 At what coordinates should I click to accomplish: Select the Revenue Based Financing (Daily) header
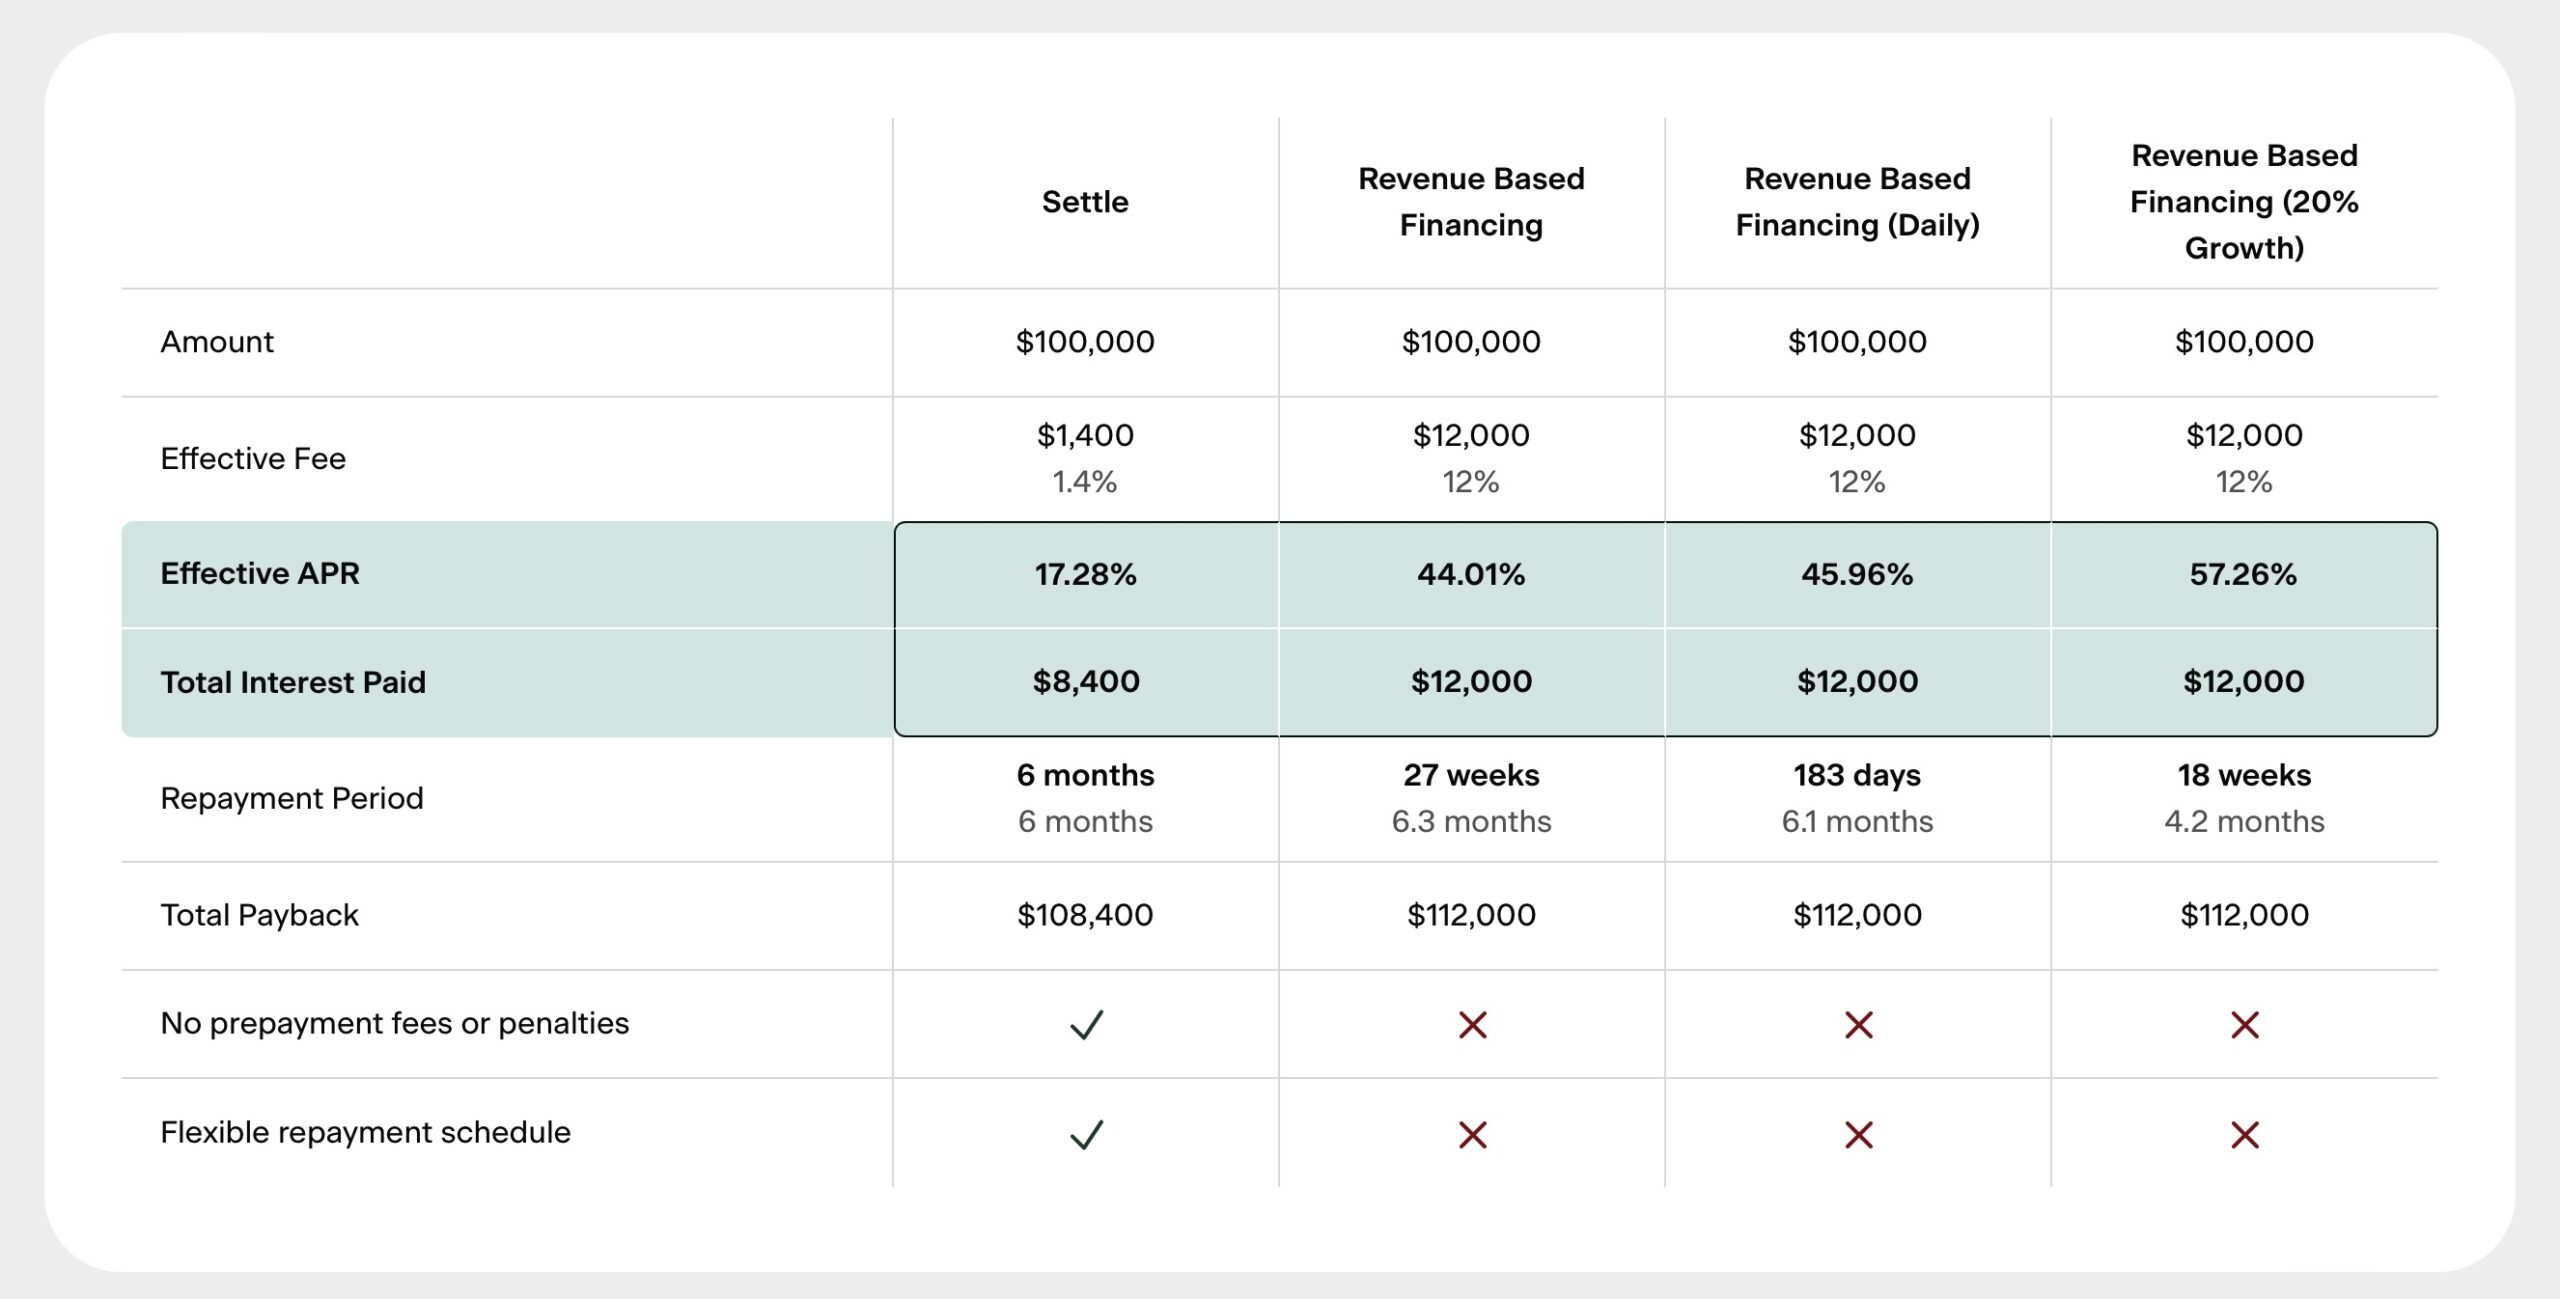point(1857,202)
